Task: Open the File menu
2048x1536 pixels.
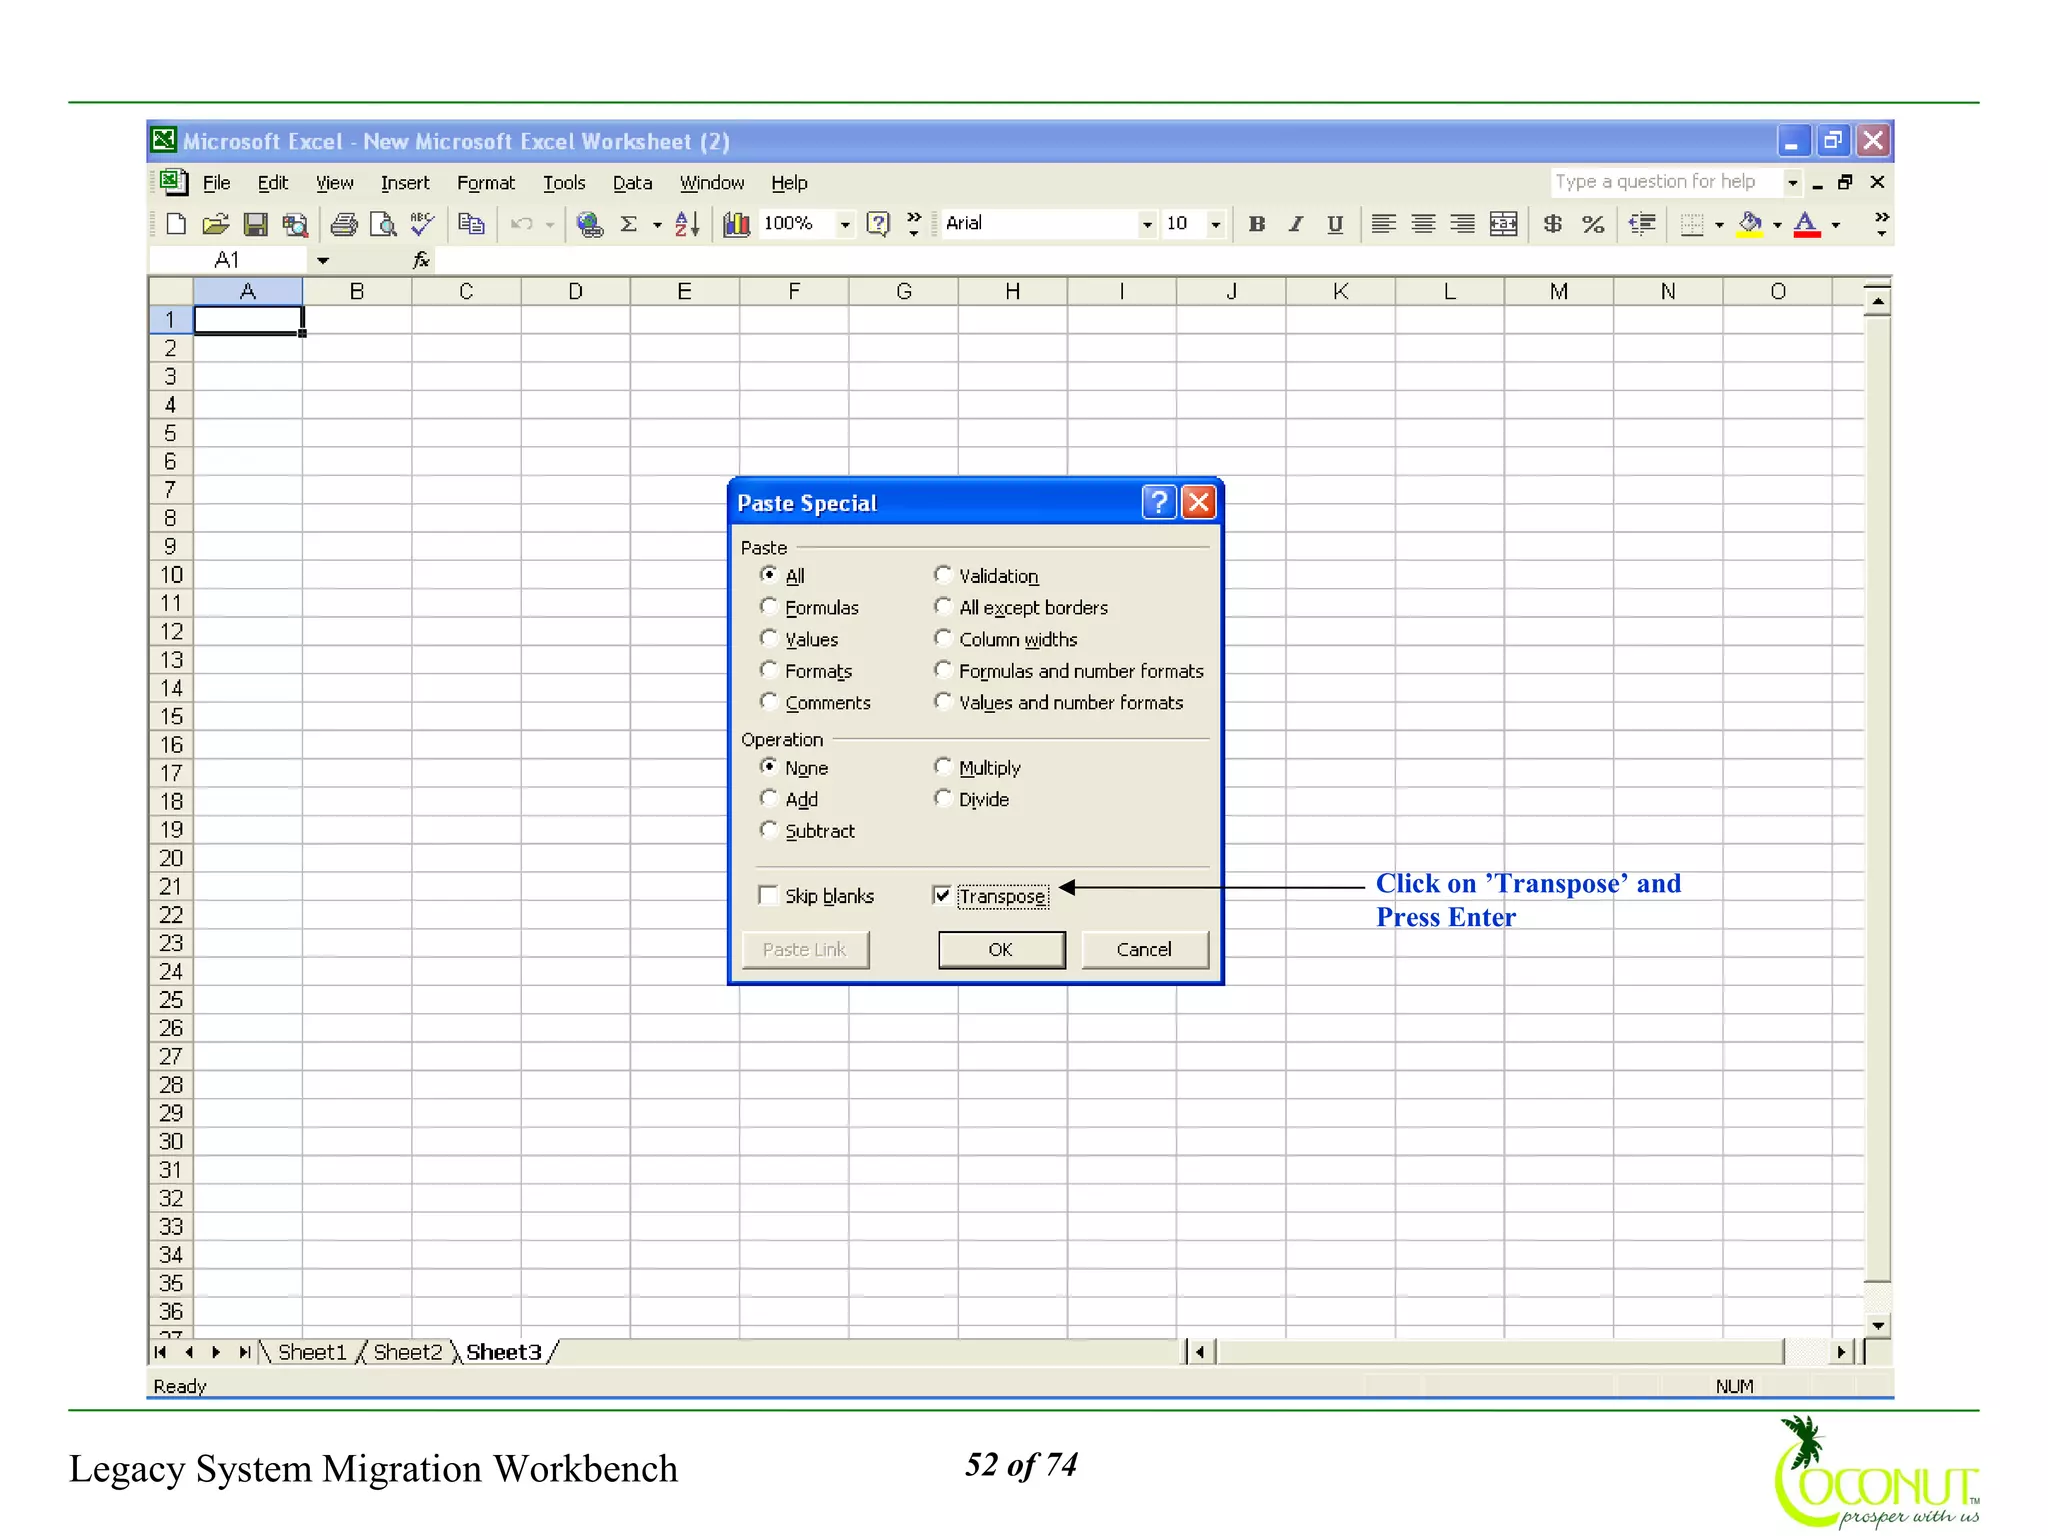Action: click(216, 183)
